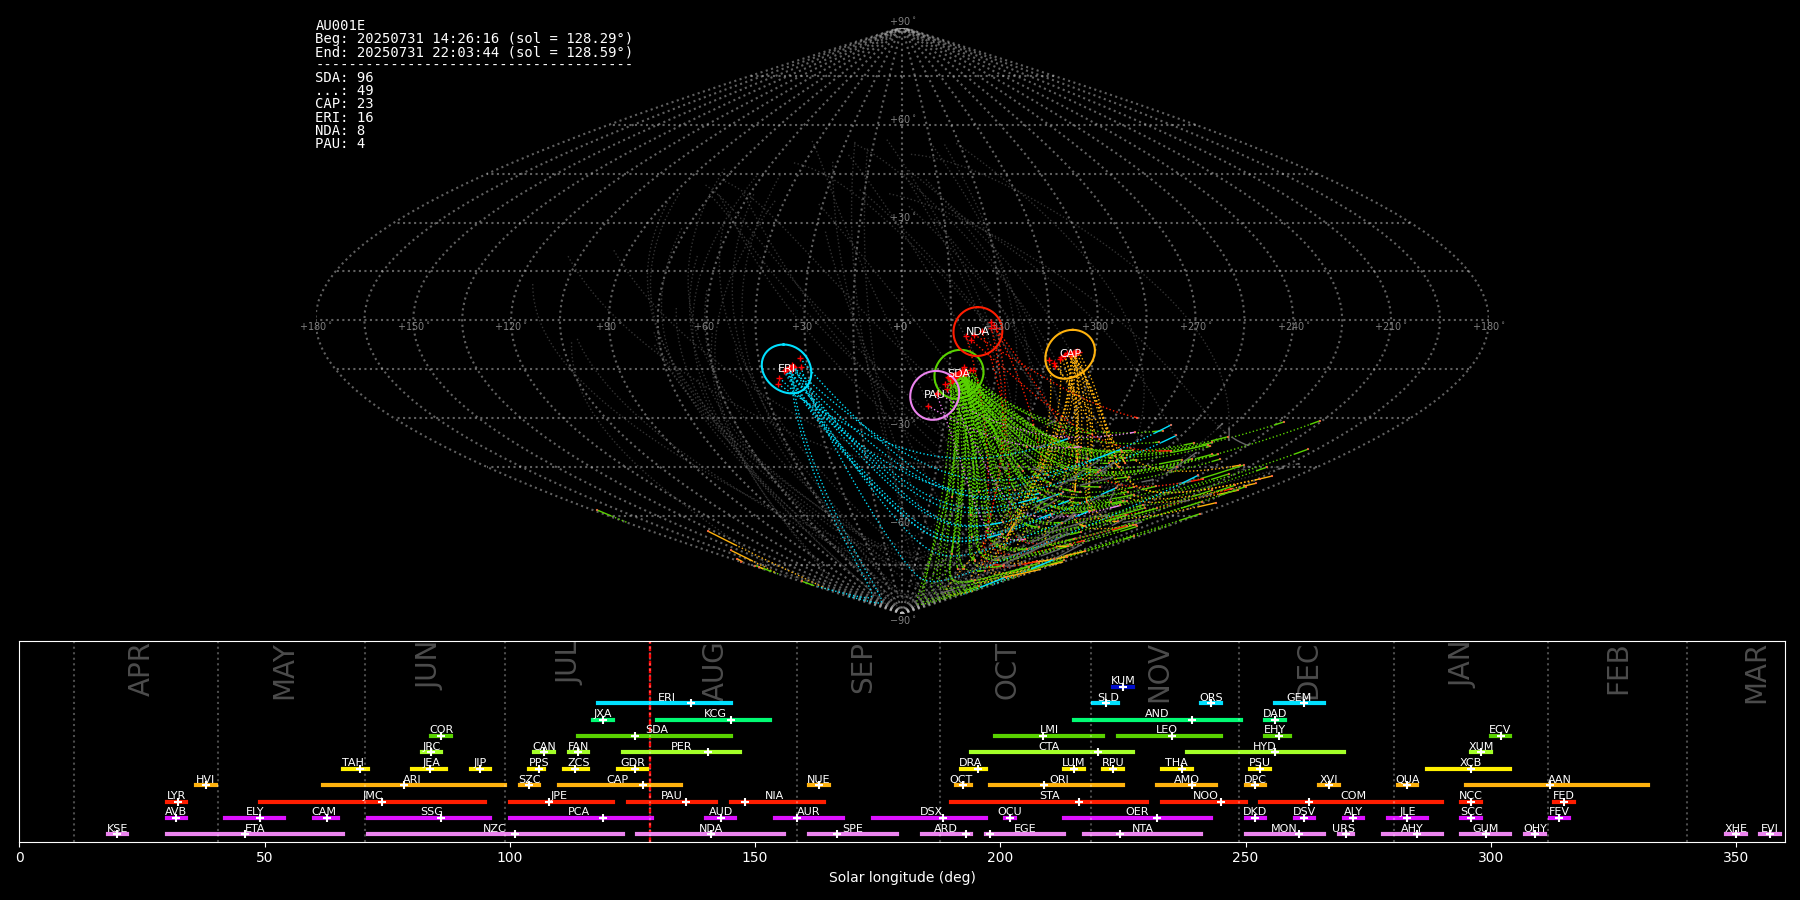
Task: Click the End: 20250731 22:03:44 line
Action: [x=474, y=52]
